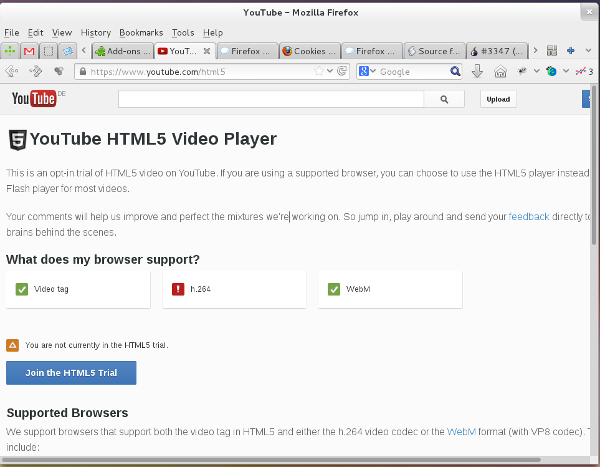Open the File menu
Viewport: 600px width, 467px height.
tap(11, 33)
